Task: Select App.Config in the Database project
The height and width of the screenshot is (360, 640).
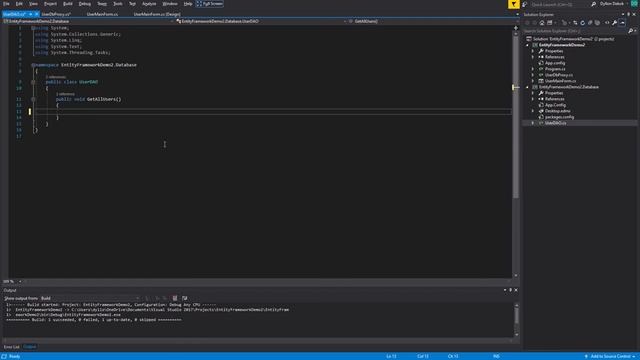Action: (x=555, y=105)
